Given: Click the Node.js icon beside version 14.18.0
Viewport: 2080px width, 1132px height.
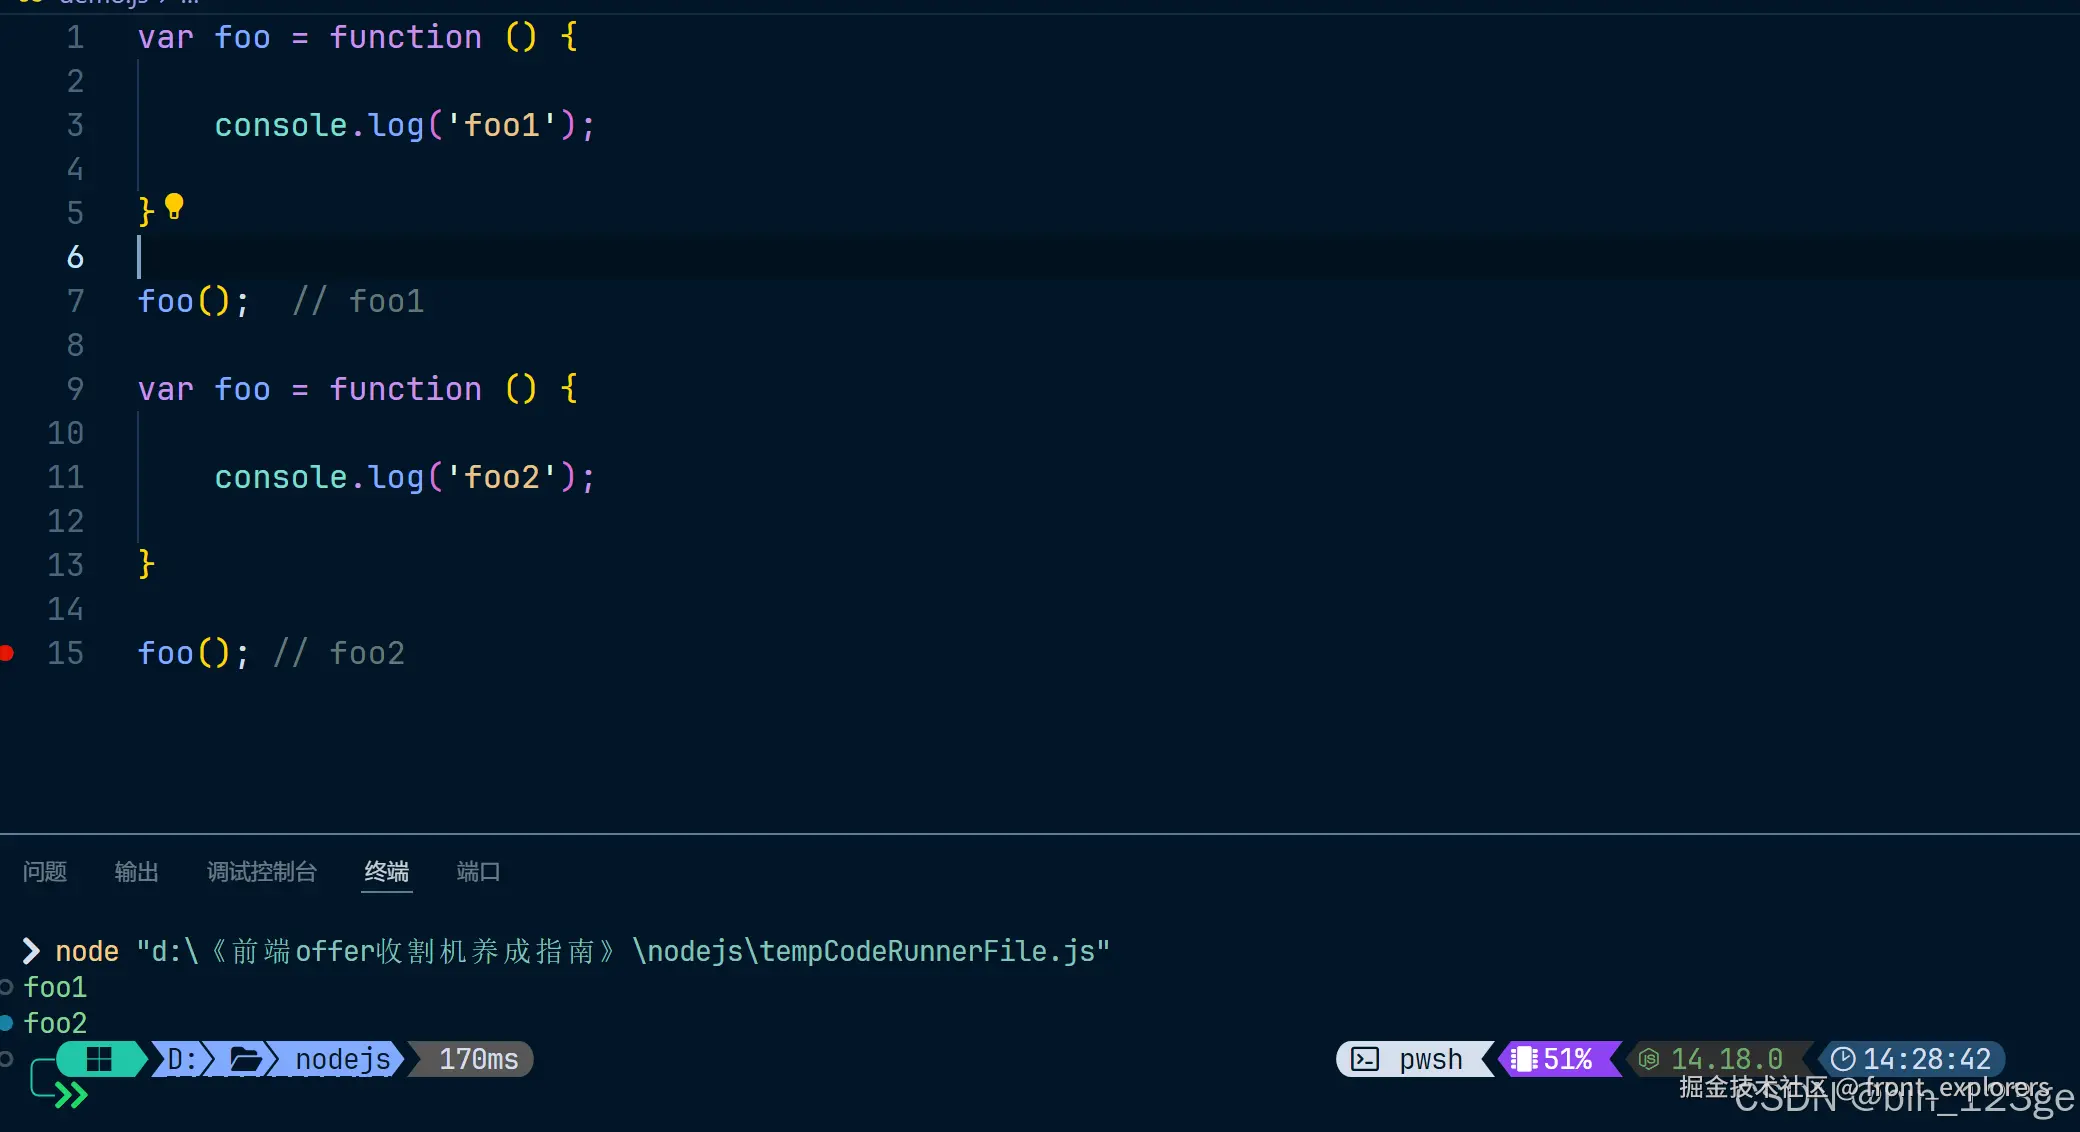Looking at the screenshot, I should pos(1649,1059).
